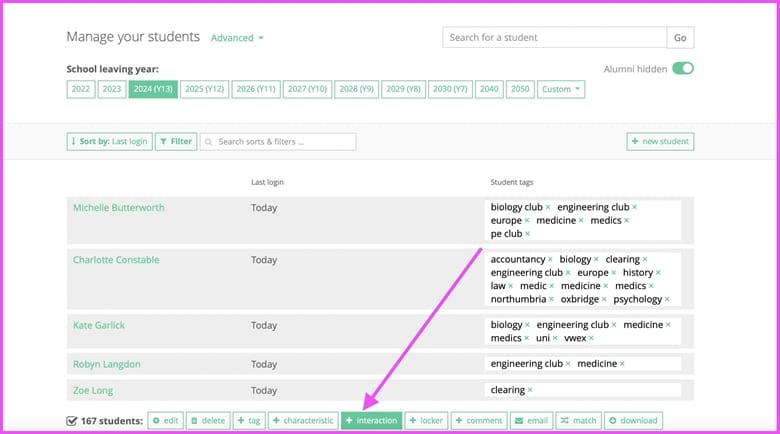This screenshot has height=434, width=780.
Task: Click the bulk edit button
Action: pyautogui.click(x=166, y=421)
